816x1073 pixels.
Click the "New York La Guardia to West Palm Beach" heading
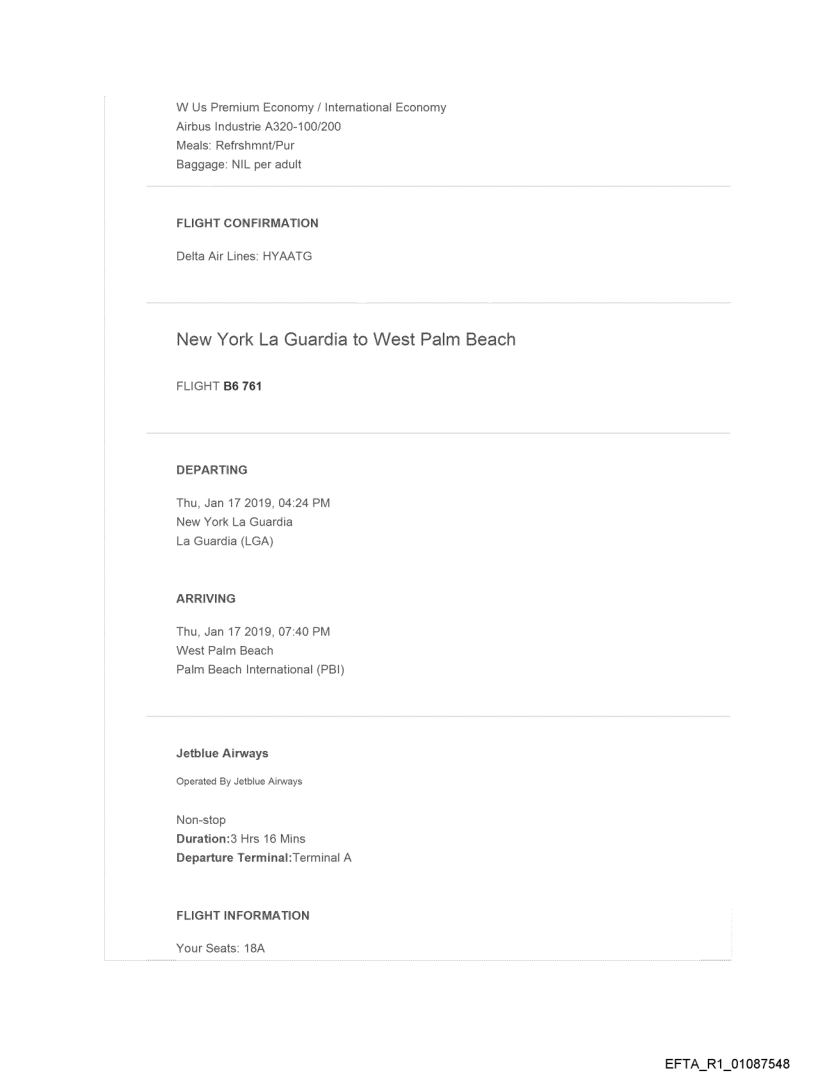pos(345,339)
